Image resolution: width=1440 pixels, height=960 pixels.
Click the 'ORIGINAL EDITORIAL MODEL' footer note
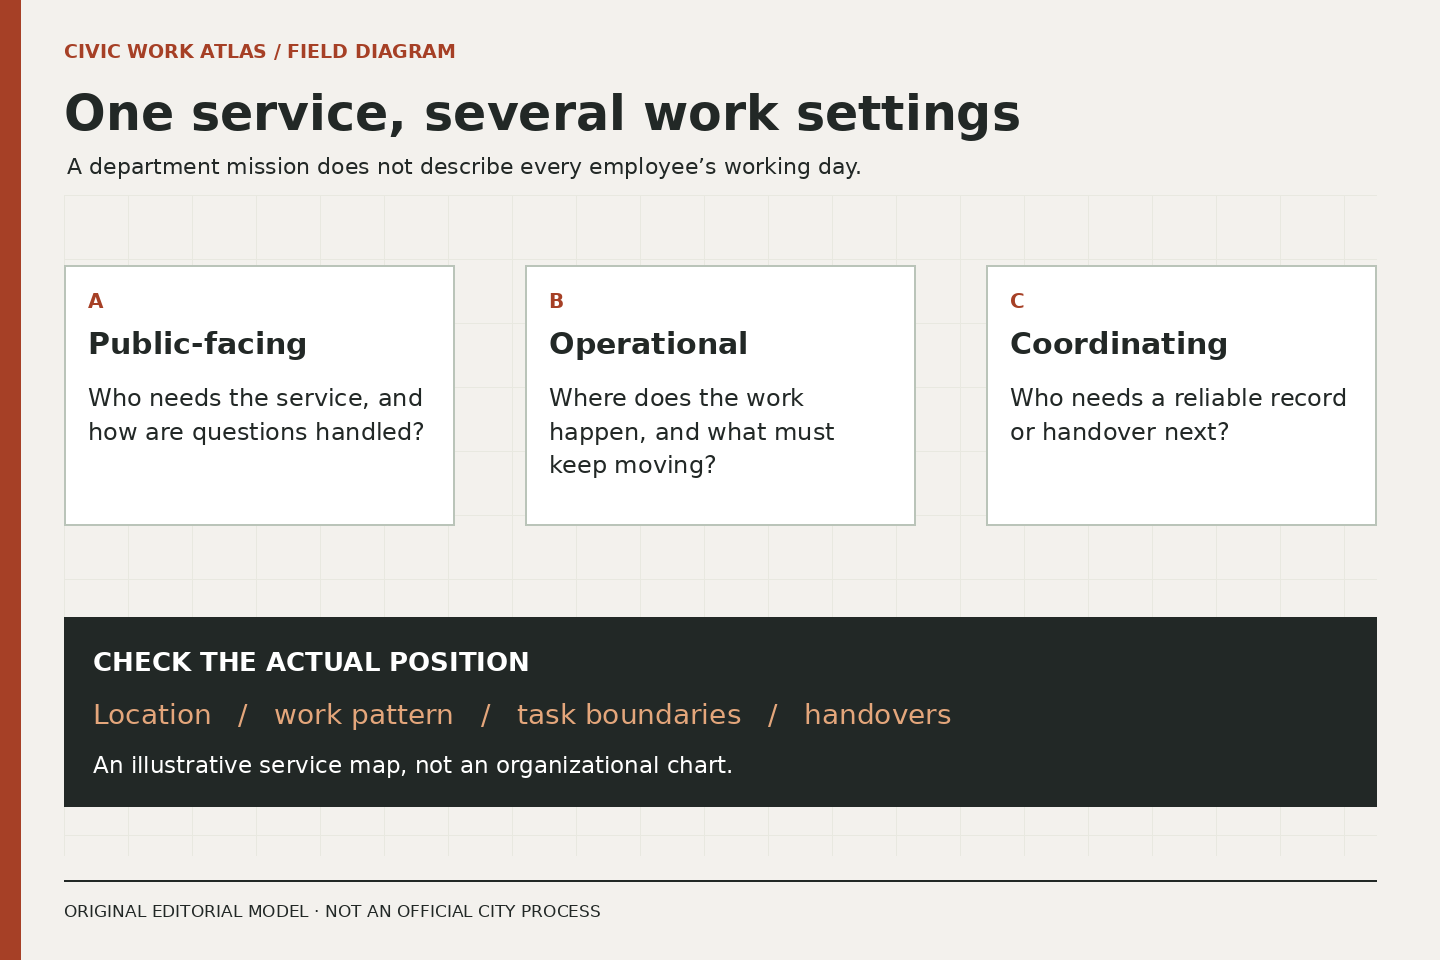(332, 912)
